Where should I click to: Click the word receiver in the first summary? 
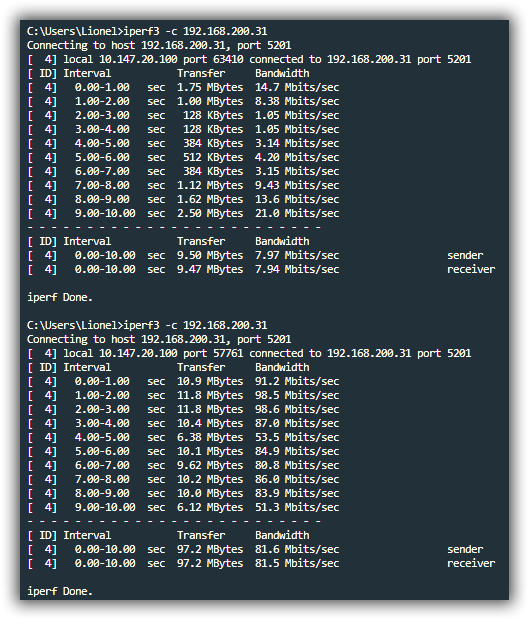point(471,269)
